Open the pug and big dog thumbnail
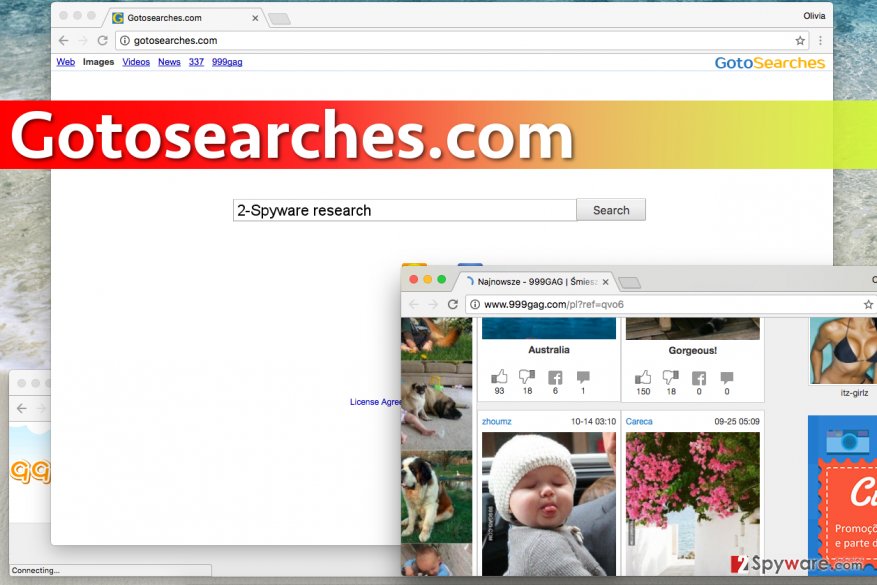This screenshot has height=585, width=877. point(436,405)
